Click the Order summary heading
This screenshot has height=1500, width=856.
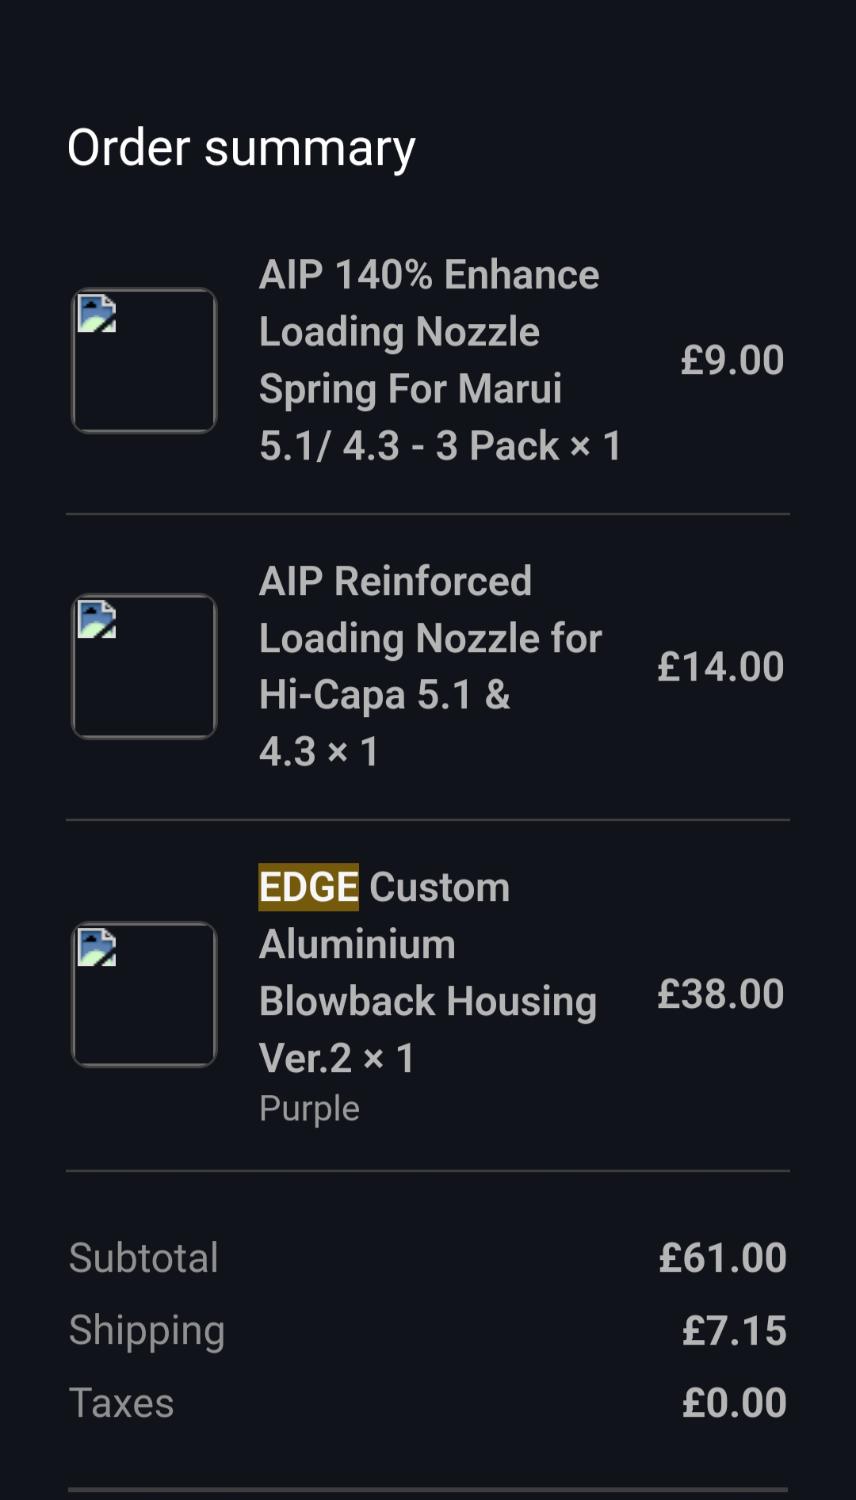click(x=241, y=148)
